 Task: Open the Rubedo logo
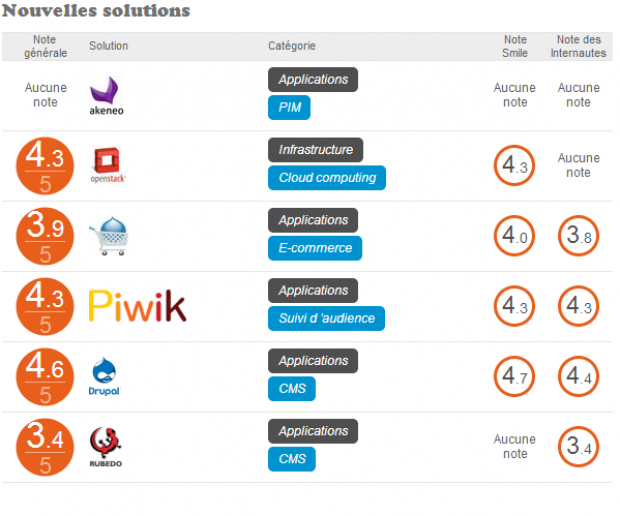pyautogui.click(x=106, y=447)
